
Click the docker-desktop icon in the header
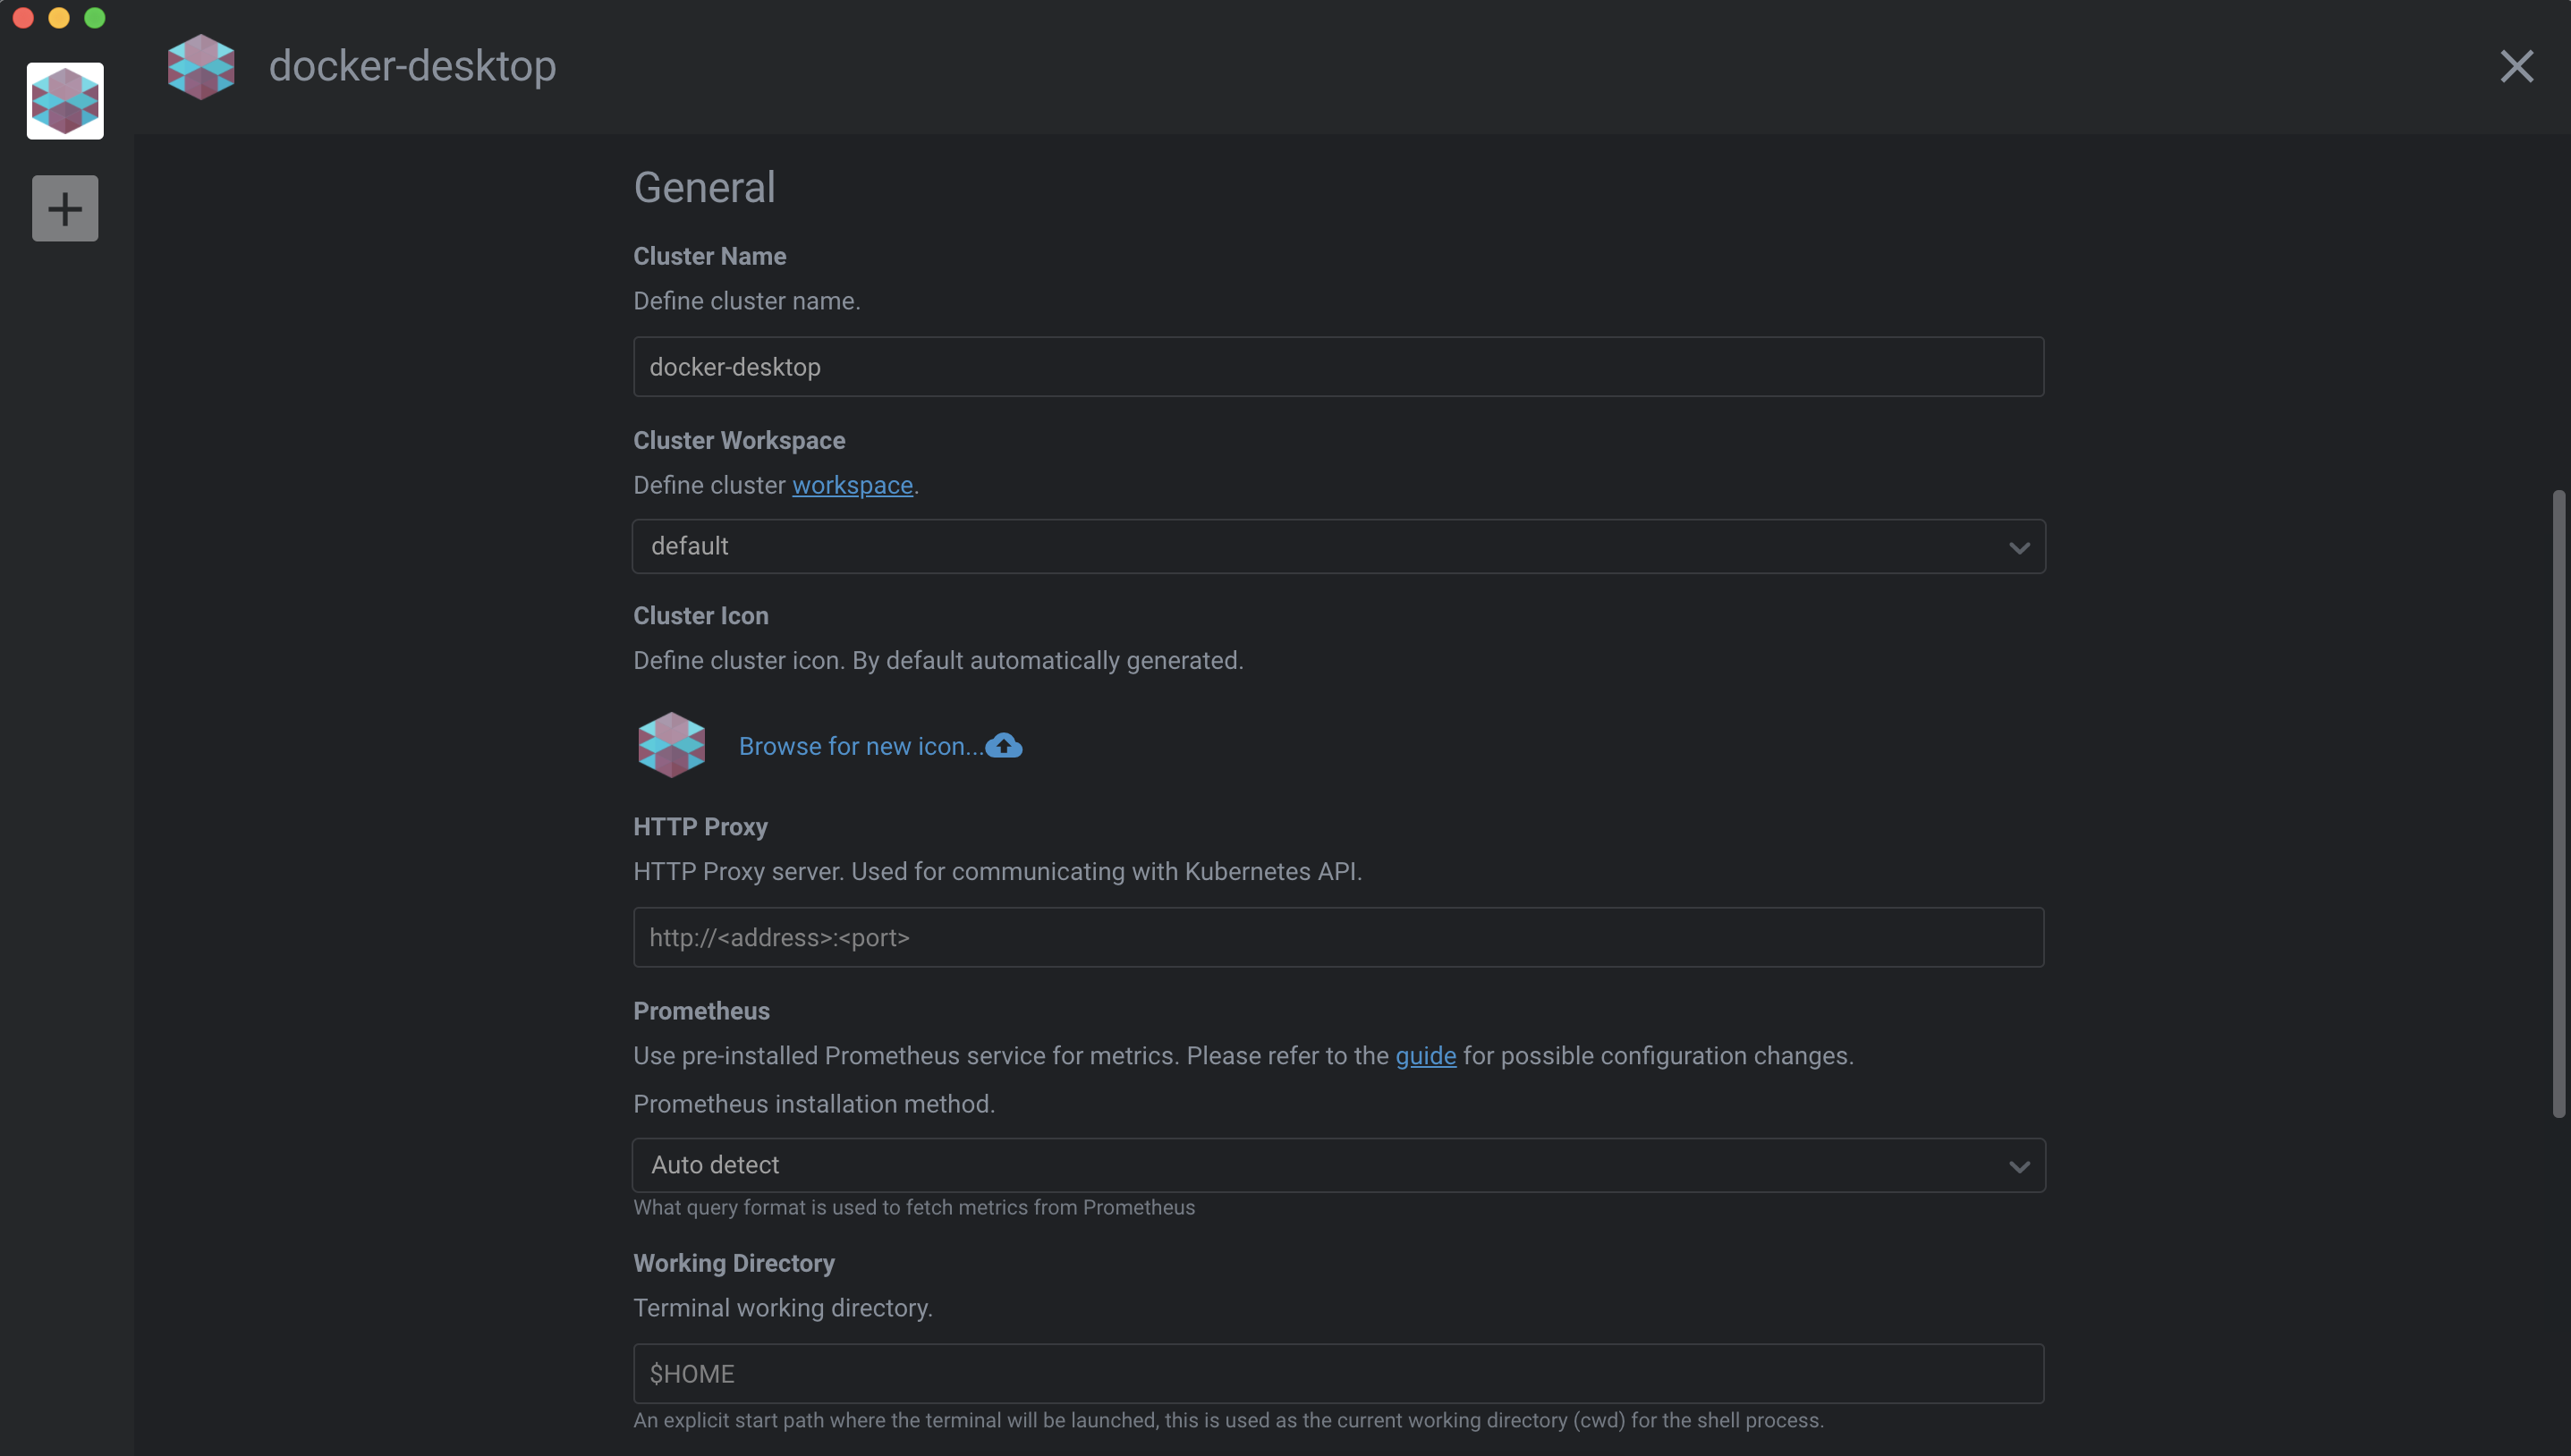pyautogui.click(x=200, y=66)
